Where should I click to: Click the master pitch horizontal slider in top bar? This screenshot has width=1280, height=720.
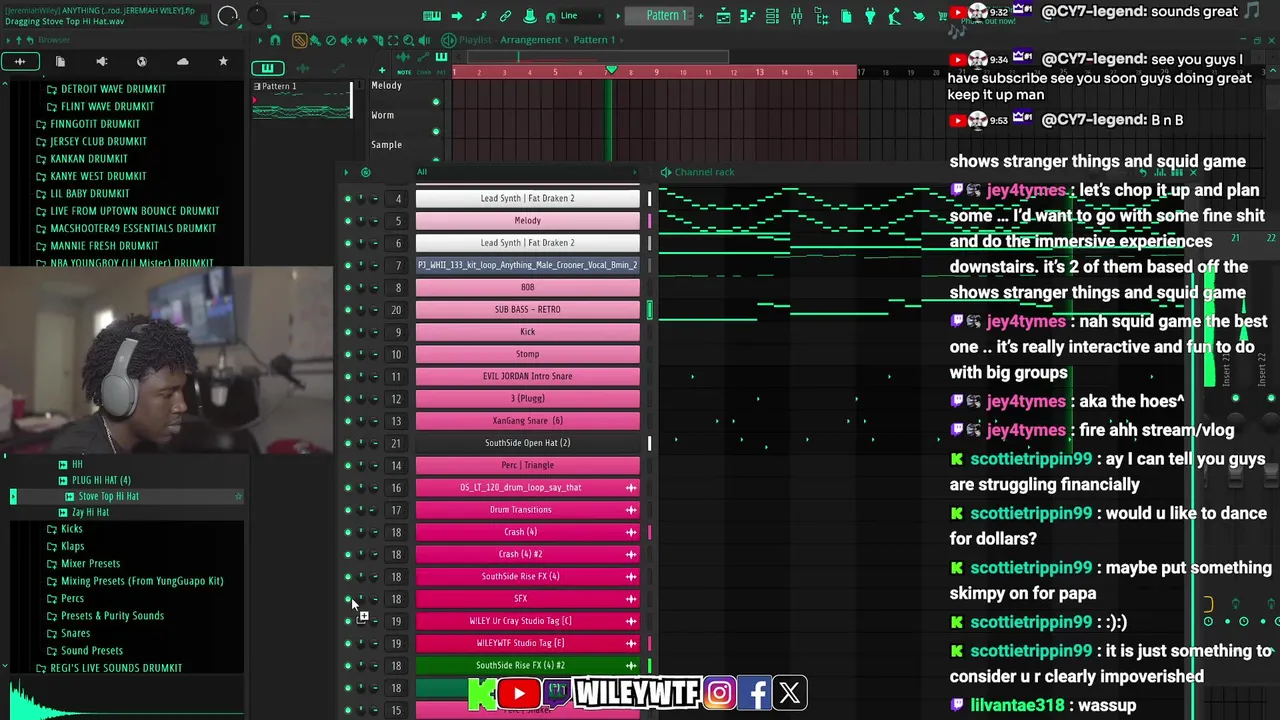click(297, 16)
